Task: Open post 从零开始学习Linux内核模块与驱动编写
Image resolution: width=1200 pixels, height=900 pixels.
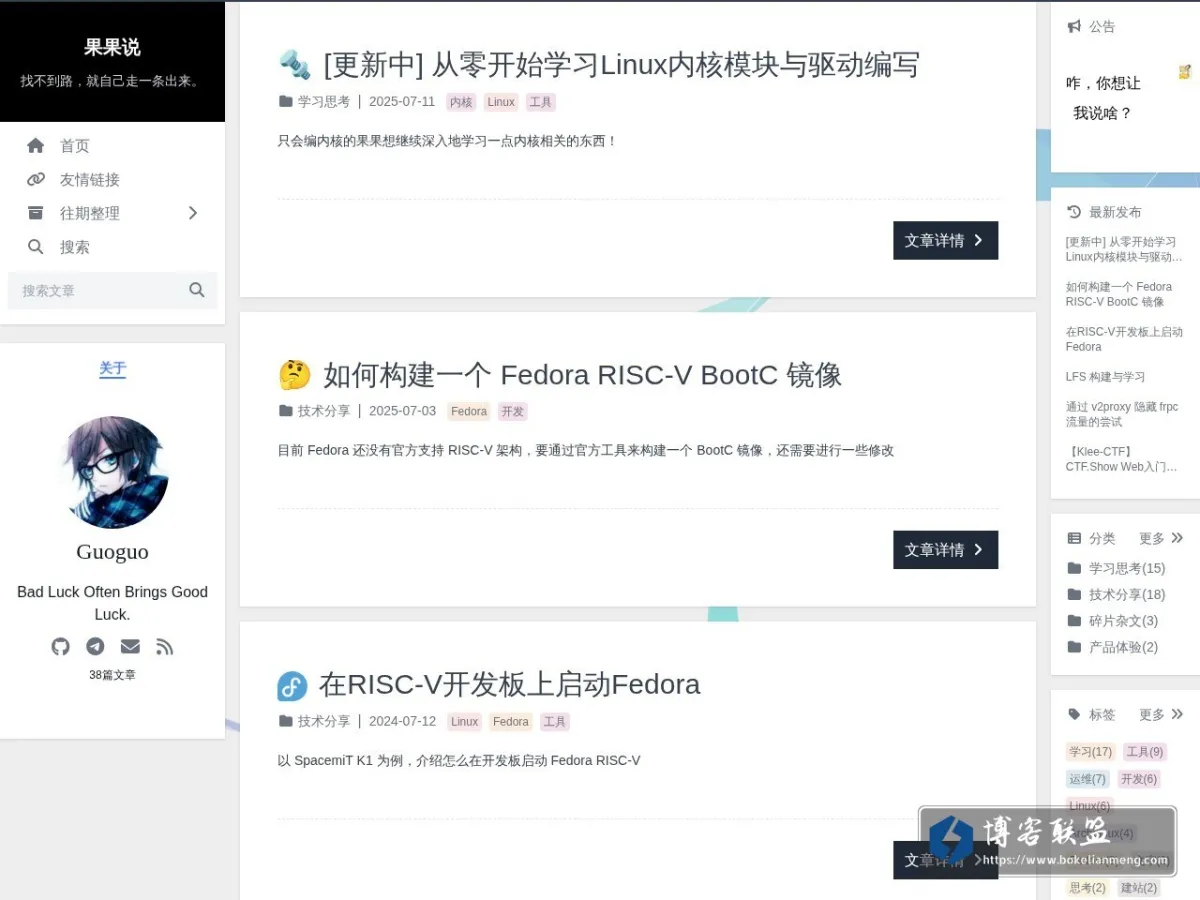Action: [x=621, y=65]
